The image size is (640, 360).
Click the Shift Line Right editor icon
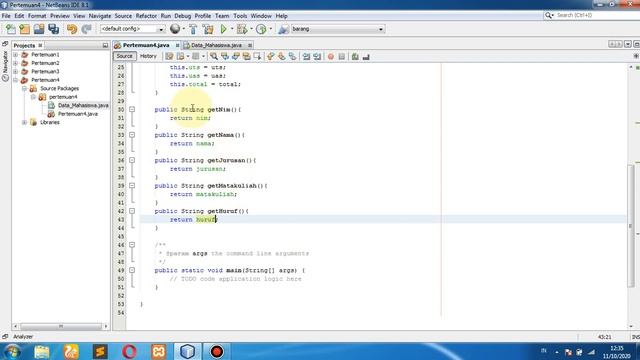point(317,56)
